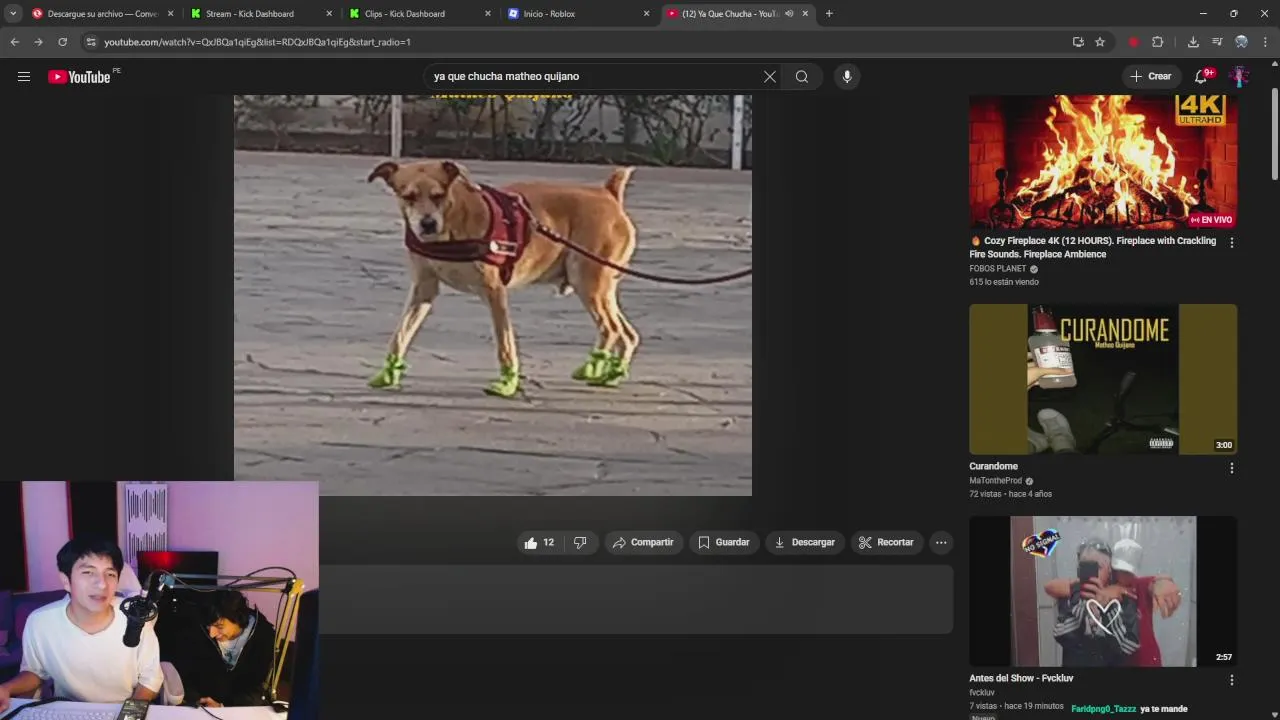Click the red recording extension icon
The height and width of the screenshot is (720, 1280).
[1133, 42]
